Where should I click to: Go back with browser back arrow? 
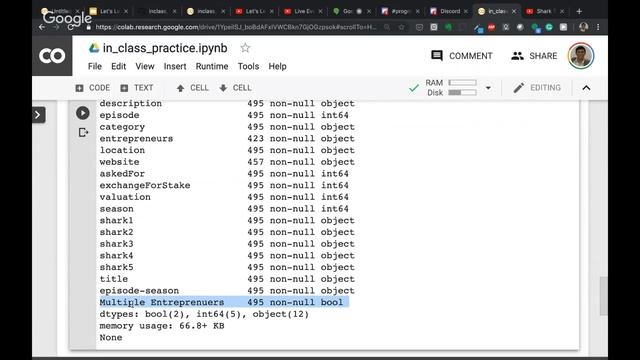(x=42, y=27)
